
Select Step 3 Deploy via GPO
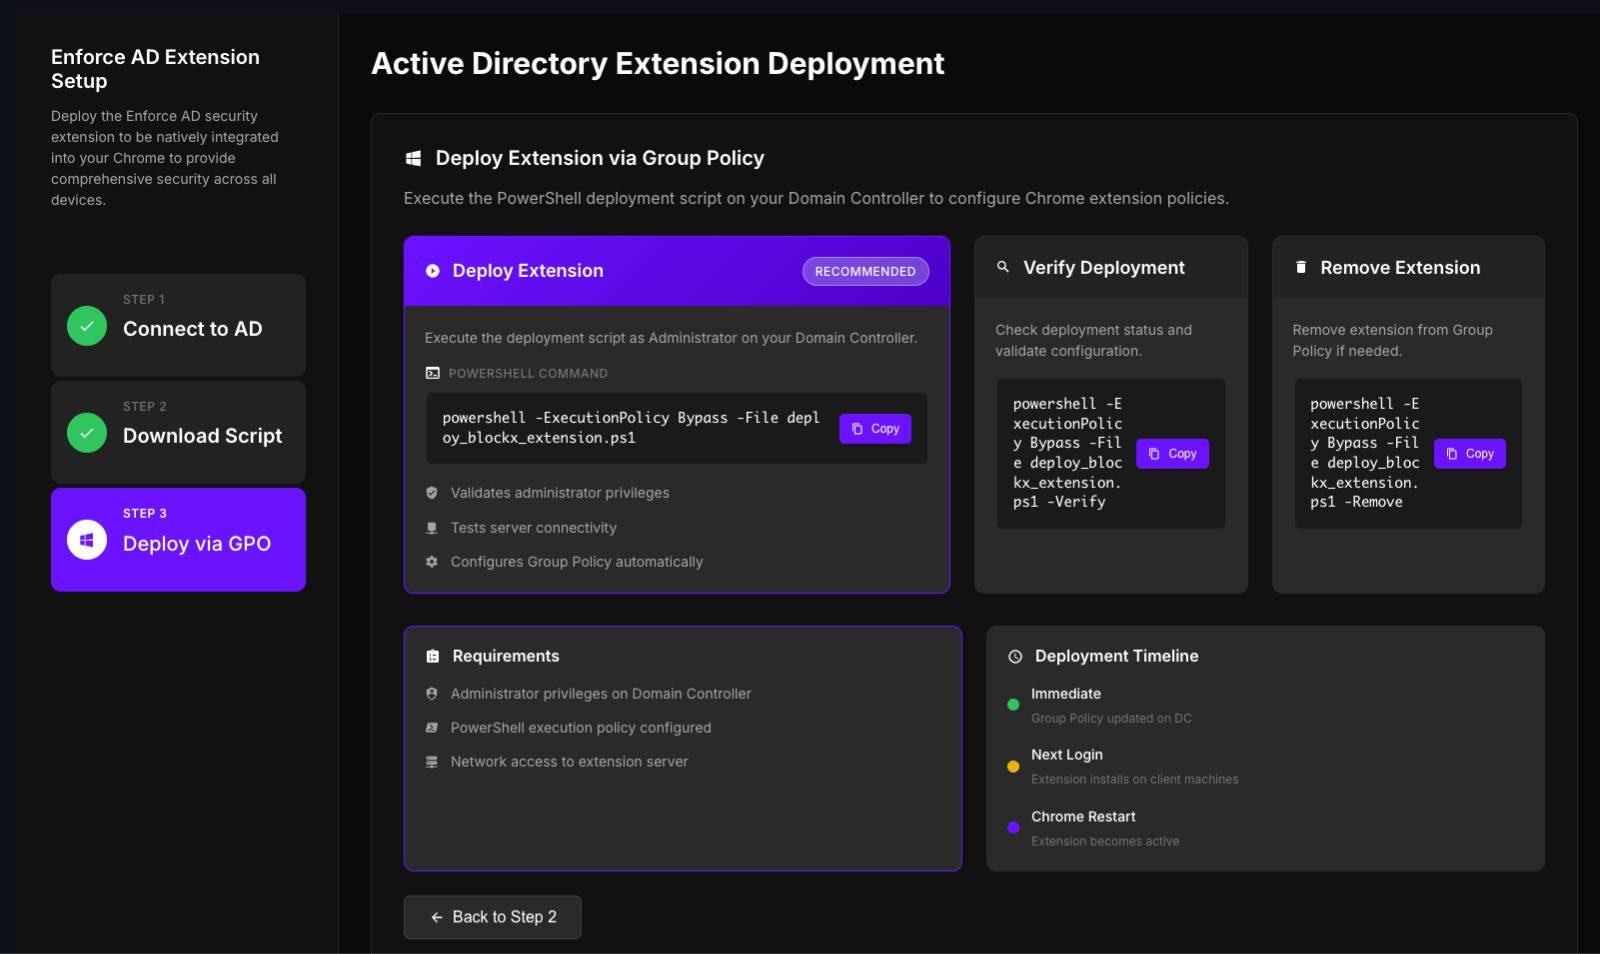click(178, 540)
